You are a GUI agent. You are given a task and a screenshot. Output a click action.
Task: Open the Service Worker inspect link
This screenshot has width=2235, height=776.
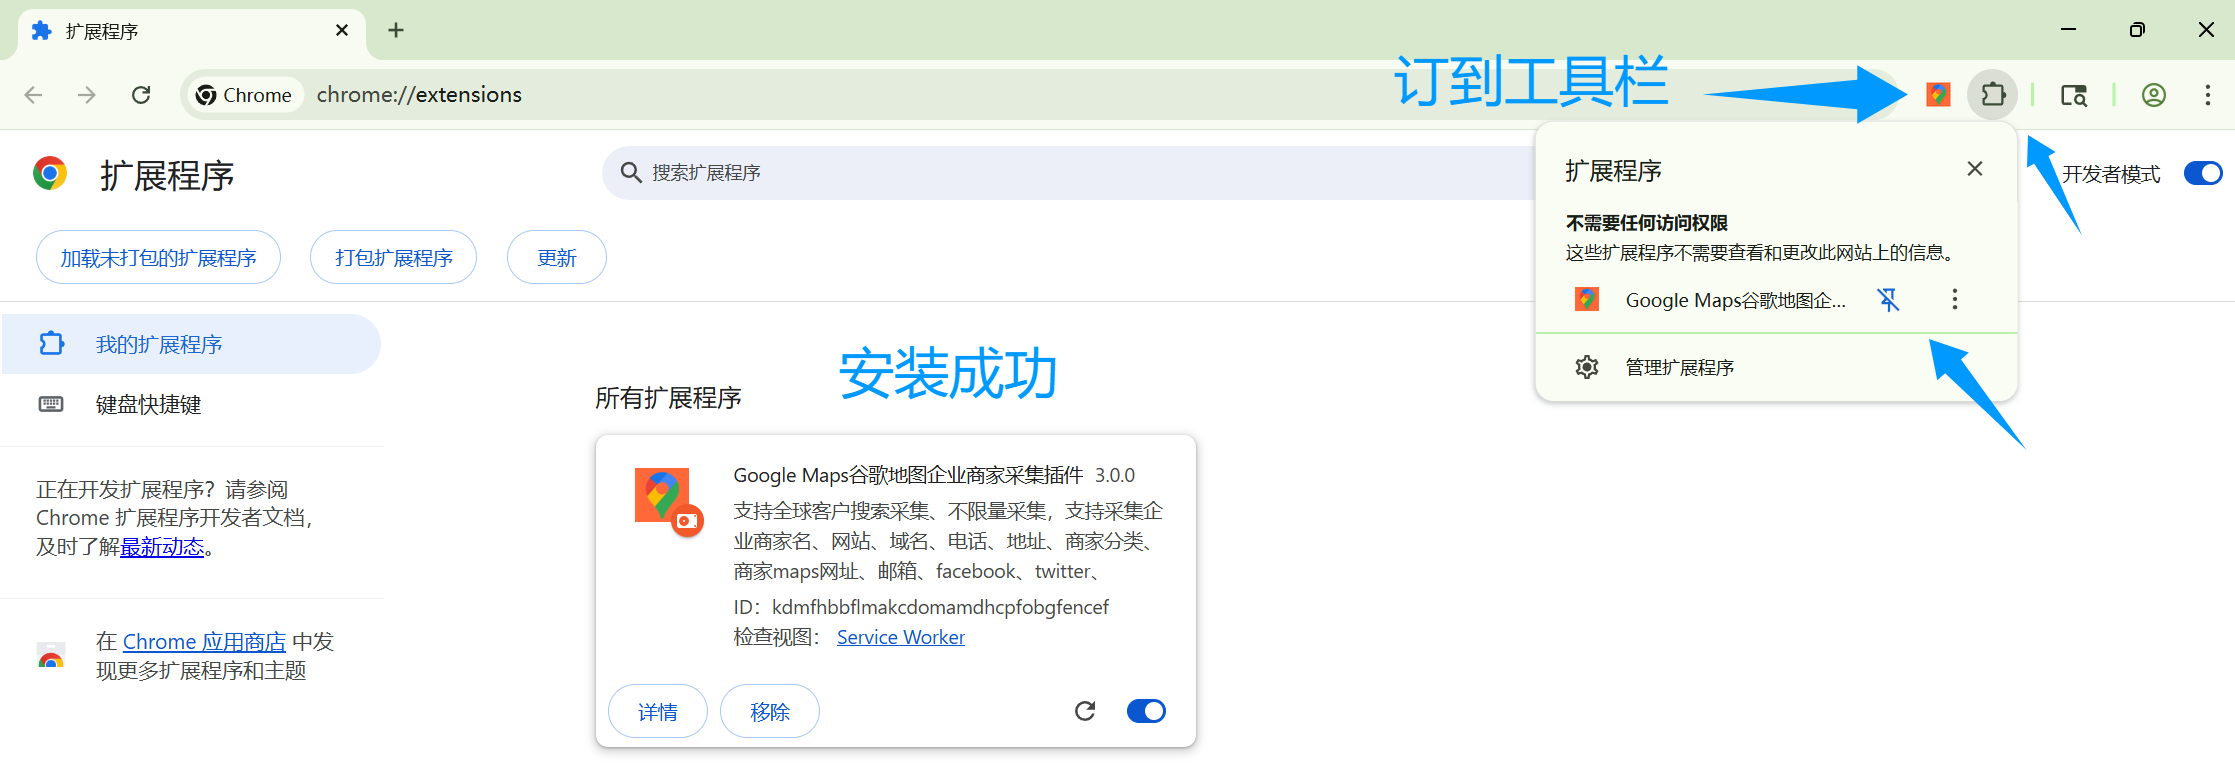(x=900, y=637)
